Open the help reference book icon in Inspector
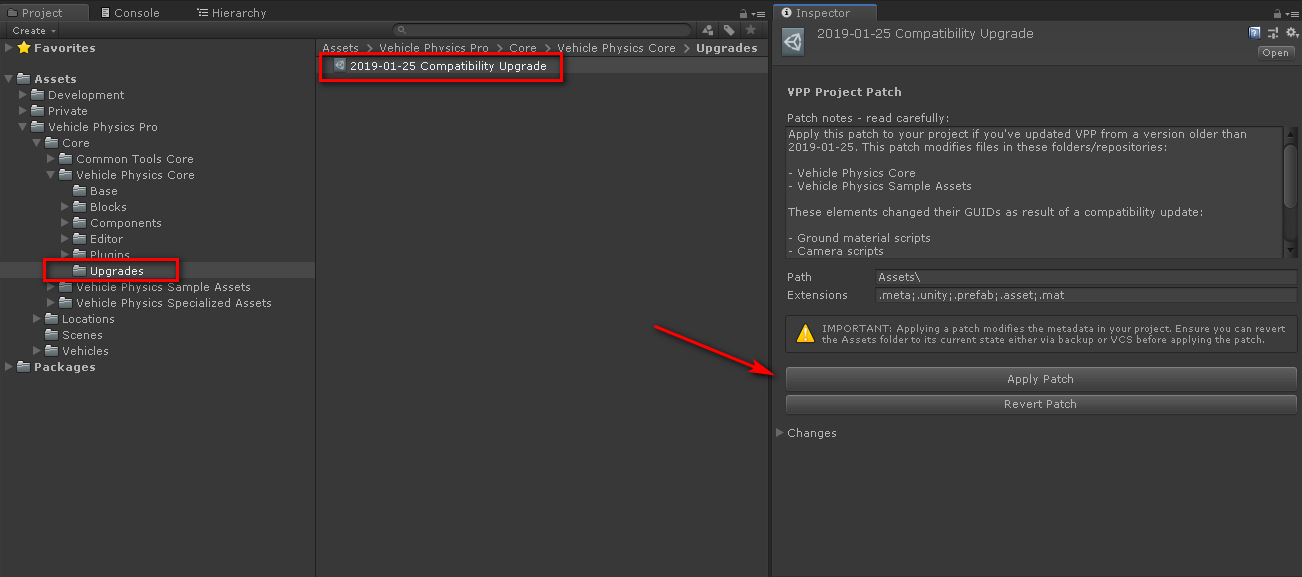 1255,33
